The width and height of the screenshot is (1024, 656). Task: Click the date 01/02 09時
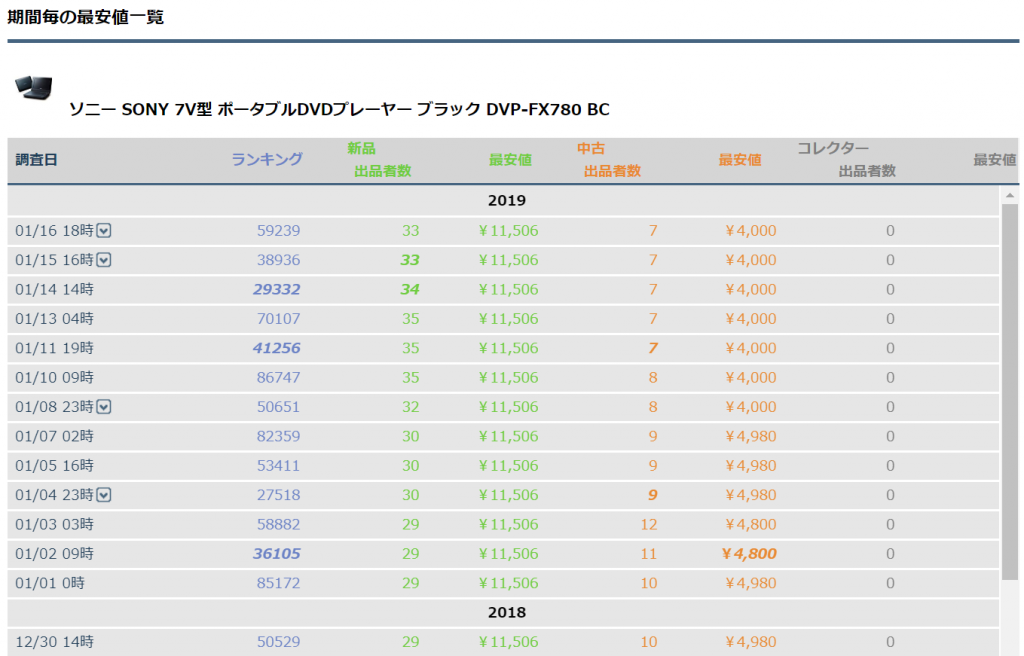(55, 554)
